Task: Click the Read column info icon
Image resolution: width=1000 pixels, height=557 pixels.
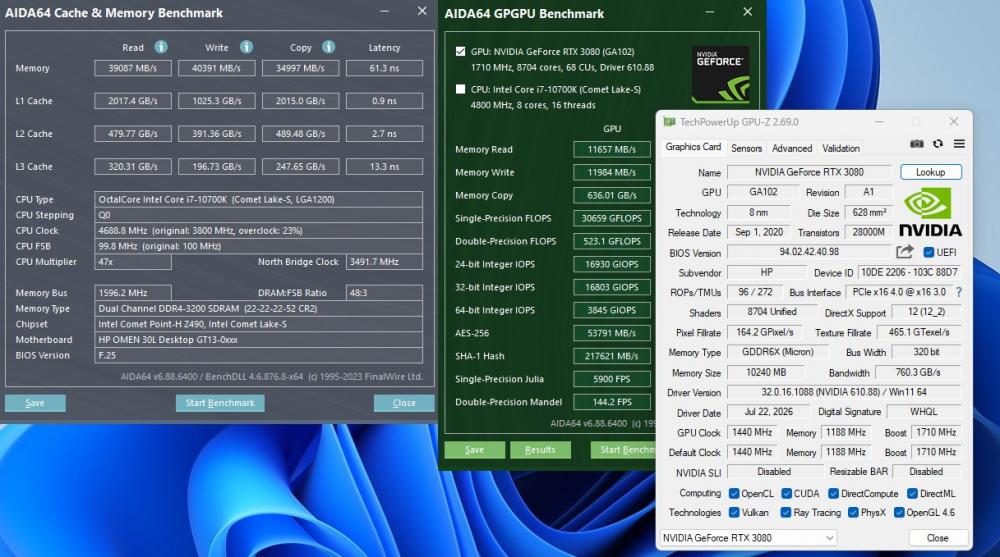Action: click(161, 47)
